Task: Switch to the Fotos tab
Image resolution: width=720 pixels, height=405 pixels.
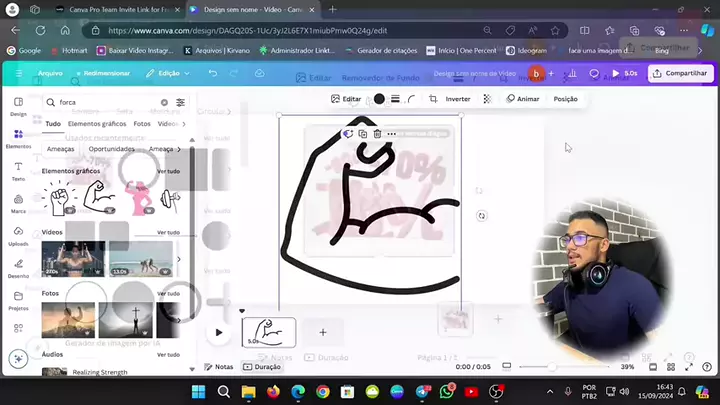Action: pyautogui.click(x=142, y=124)
